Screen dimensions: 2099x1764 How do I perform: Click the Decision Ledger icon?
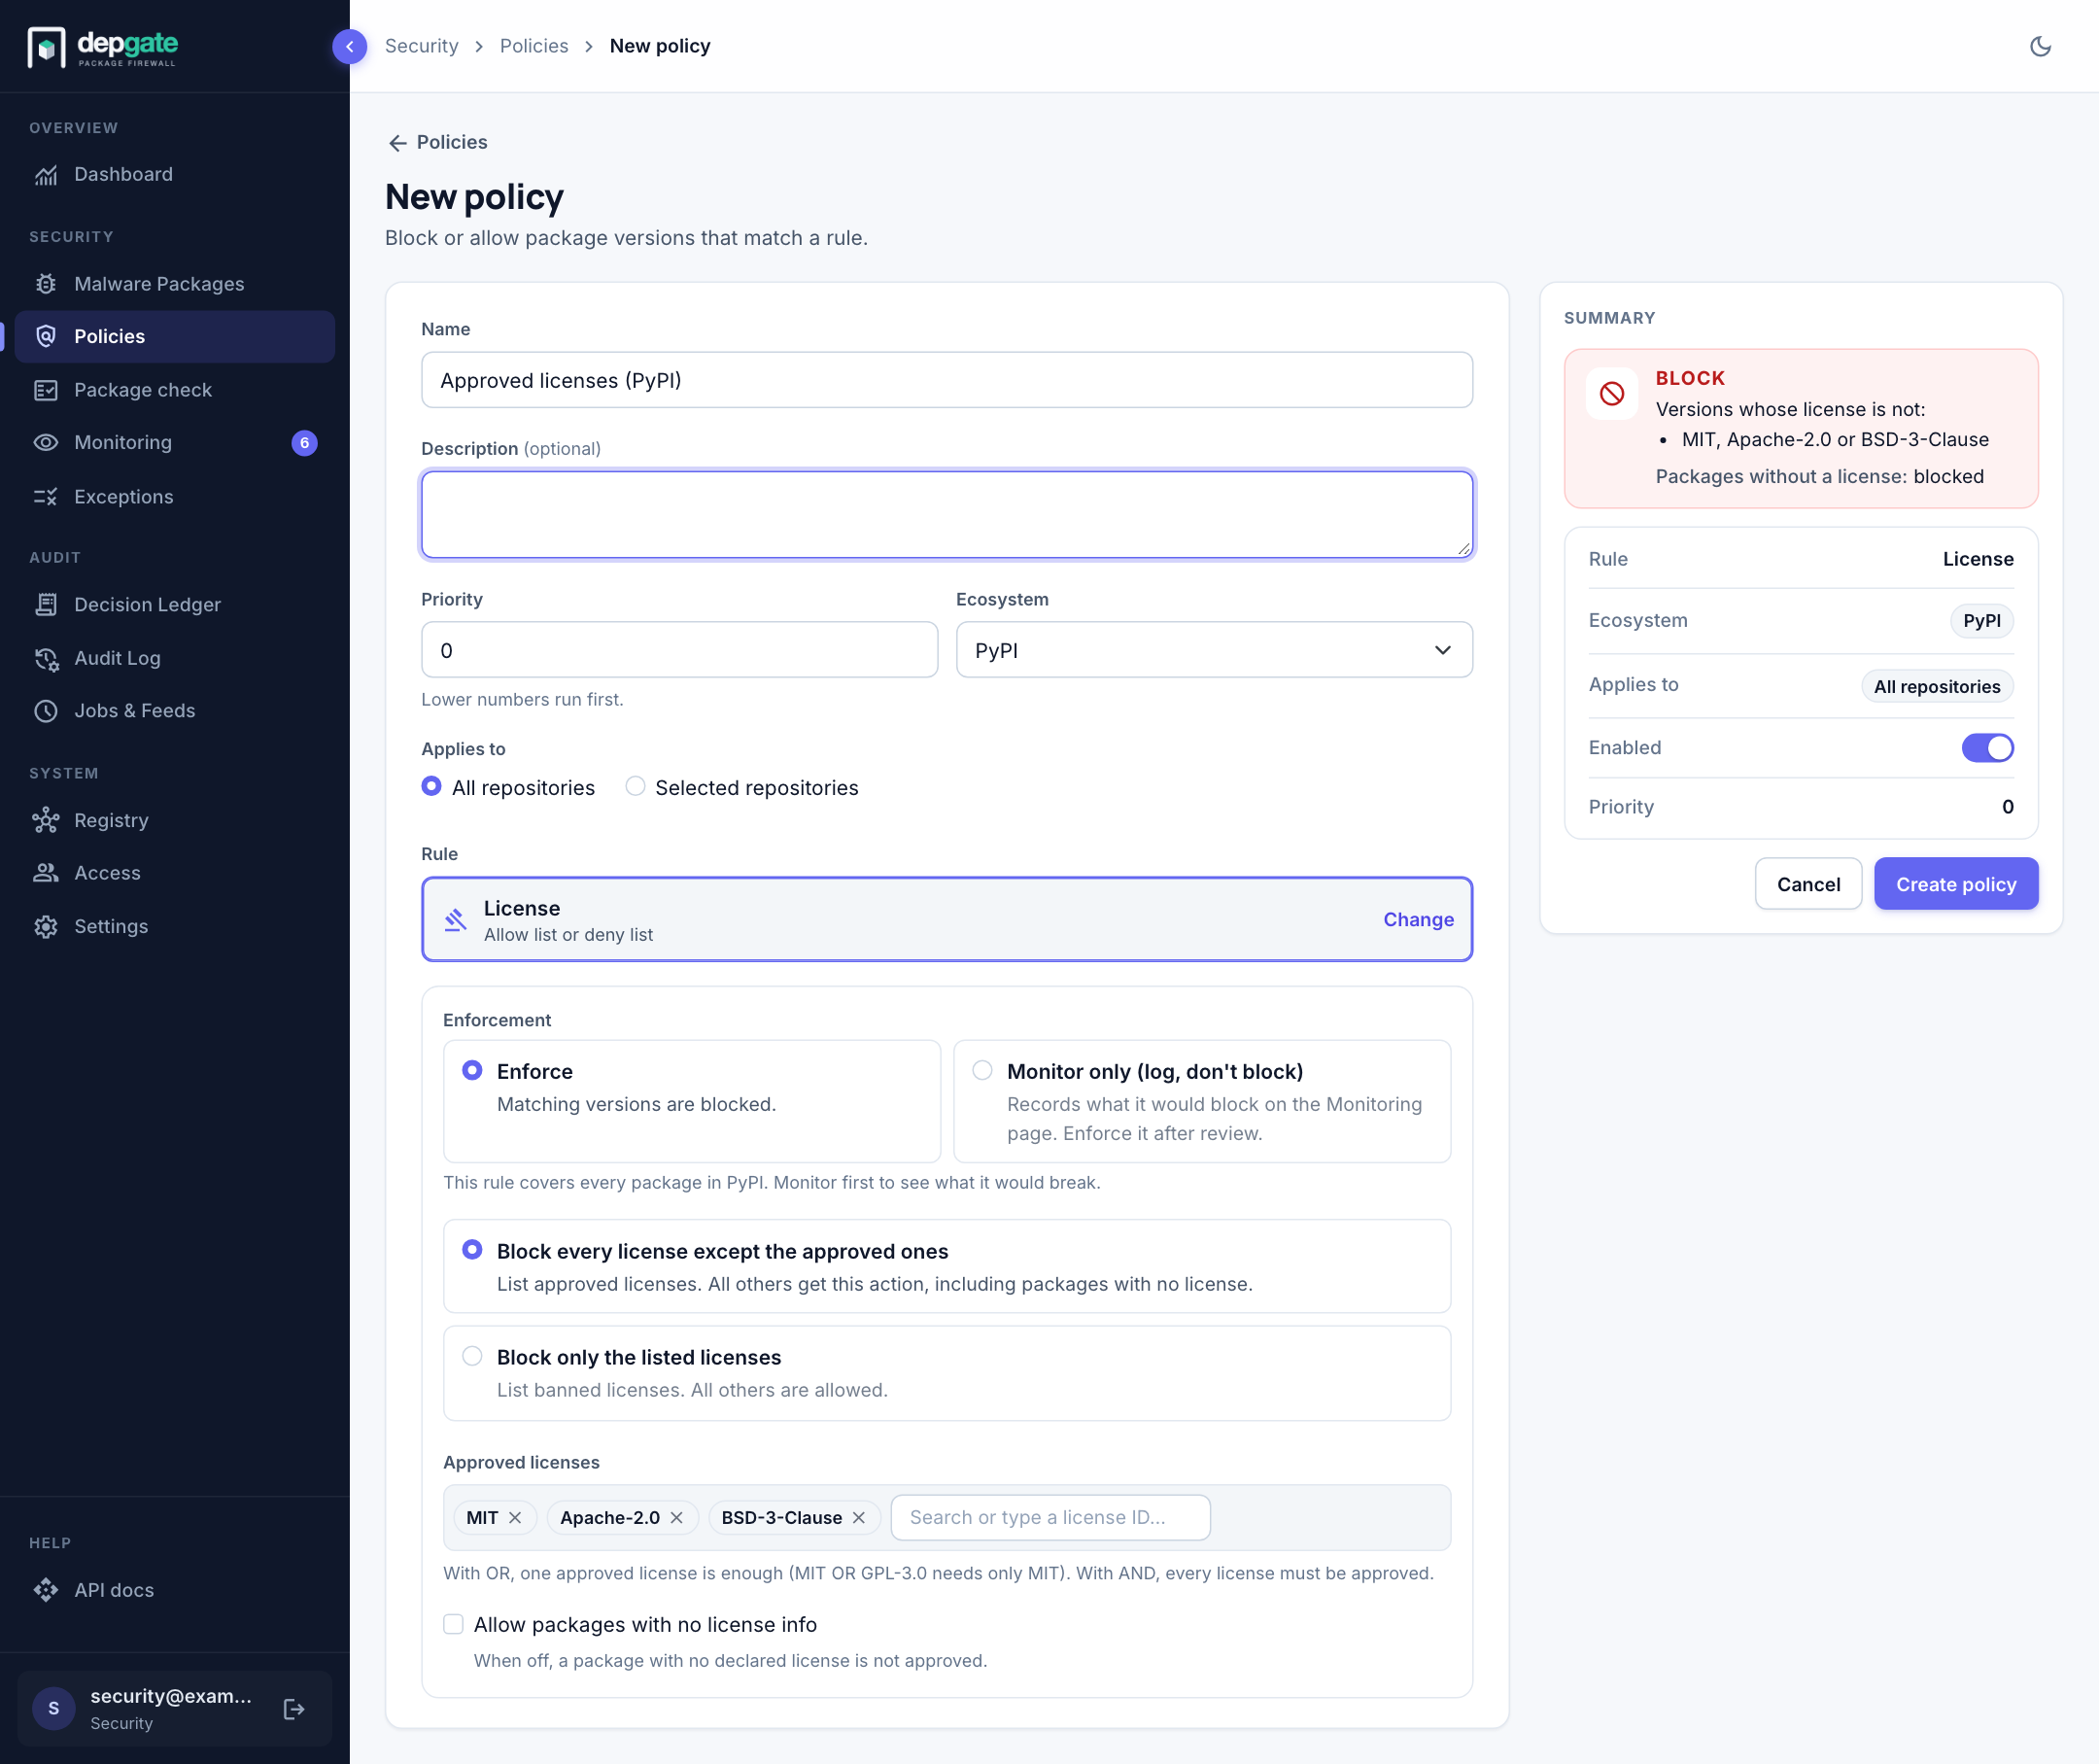click(46, 604)
